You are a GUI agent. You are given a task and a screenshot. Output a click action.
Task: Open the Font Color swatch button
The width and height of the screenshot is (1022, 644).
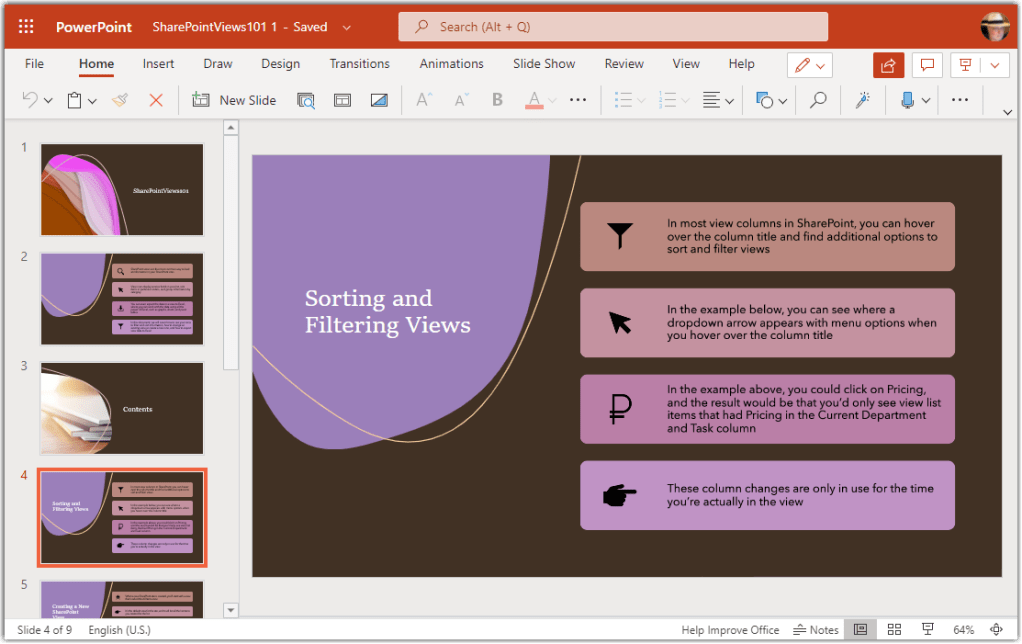[x=535, y=100]
